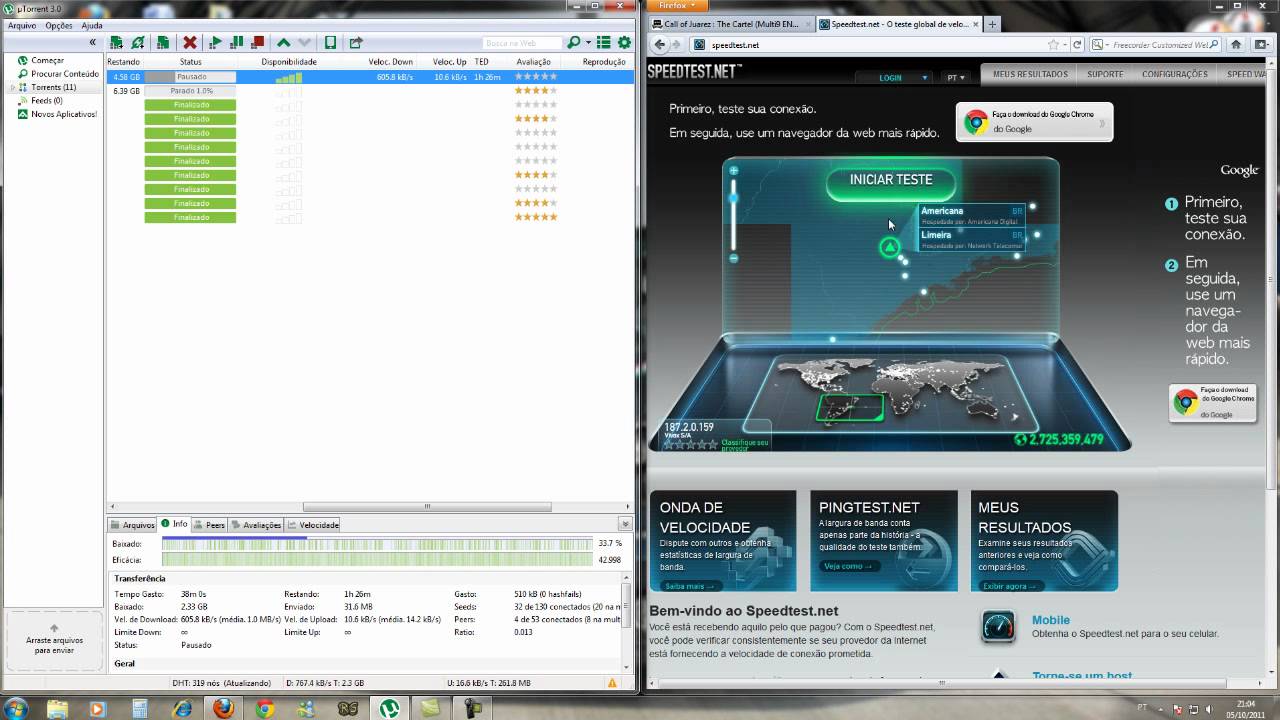Stop the torrent with the red square icon
The image size is (1280, 720).
pos(258,43)
